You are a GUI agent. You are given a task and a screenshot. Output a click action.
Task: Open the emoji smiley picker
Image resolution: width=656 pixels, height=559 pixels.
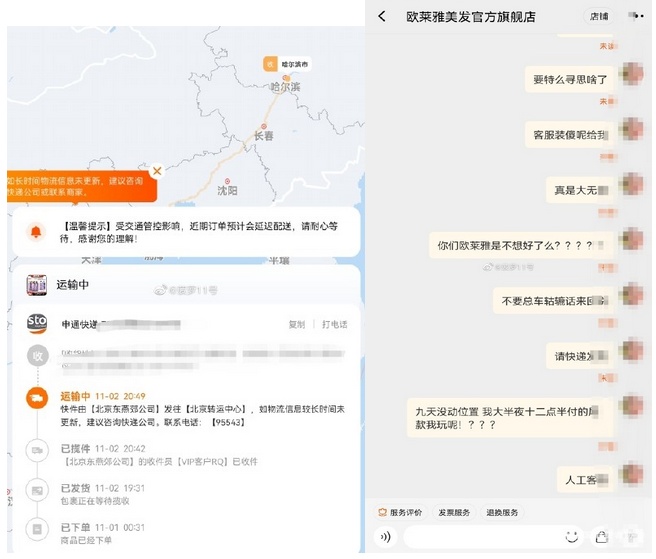tap(571, 536)
